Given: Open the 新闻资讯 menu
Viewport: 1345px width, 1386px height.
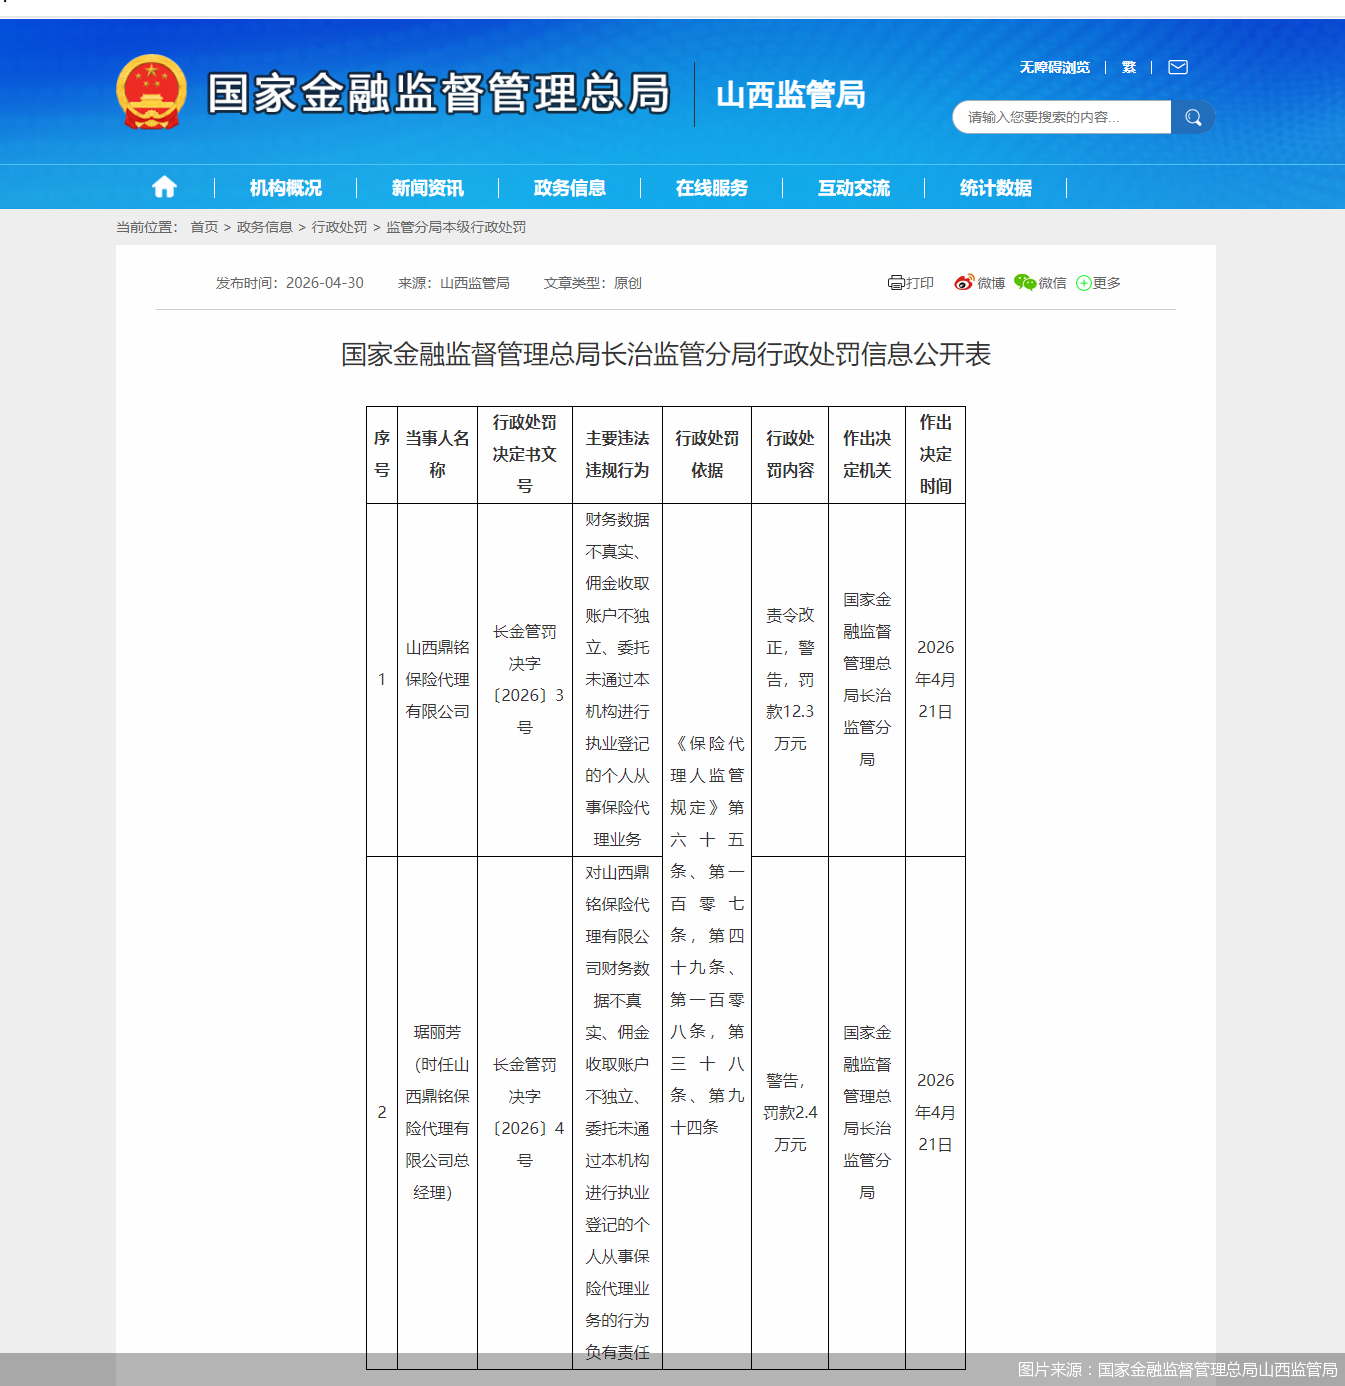Looking at the screenshot, I should pyautogui.click(x=428, y=188).
